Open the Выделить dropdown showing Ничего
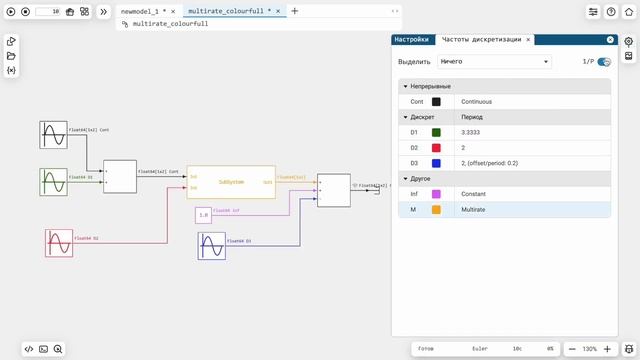This screenshot has height=360, width=640. pyautogui.click(x=494, y=62)
